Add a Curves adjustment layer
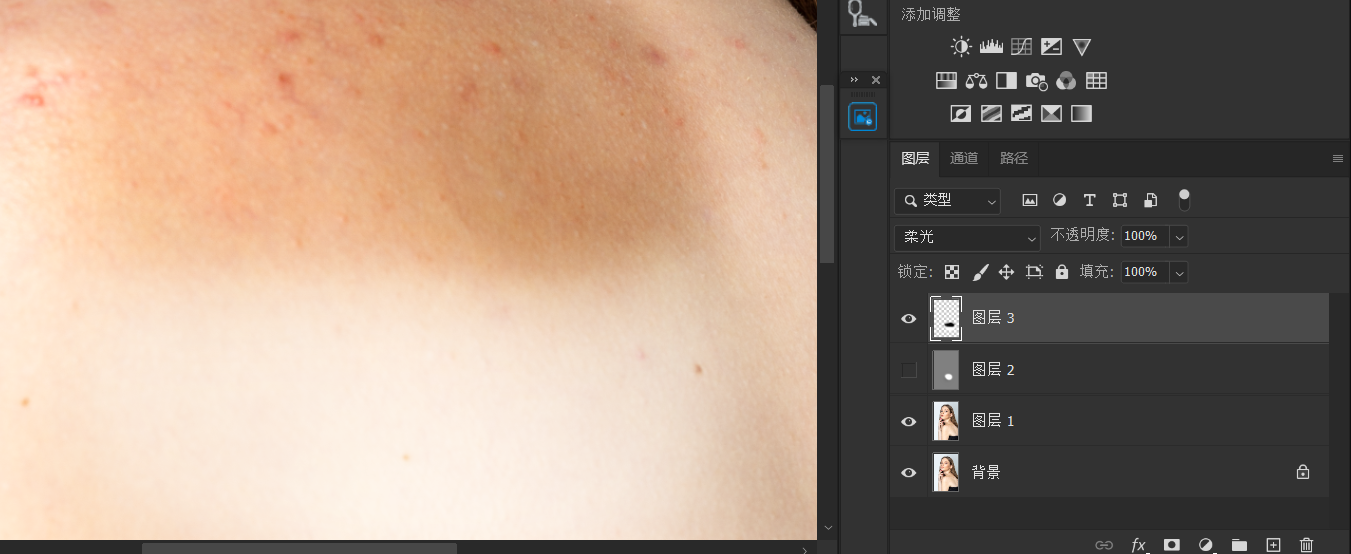The image size is (1351, 554). coord(1021,46)
